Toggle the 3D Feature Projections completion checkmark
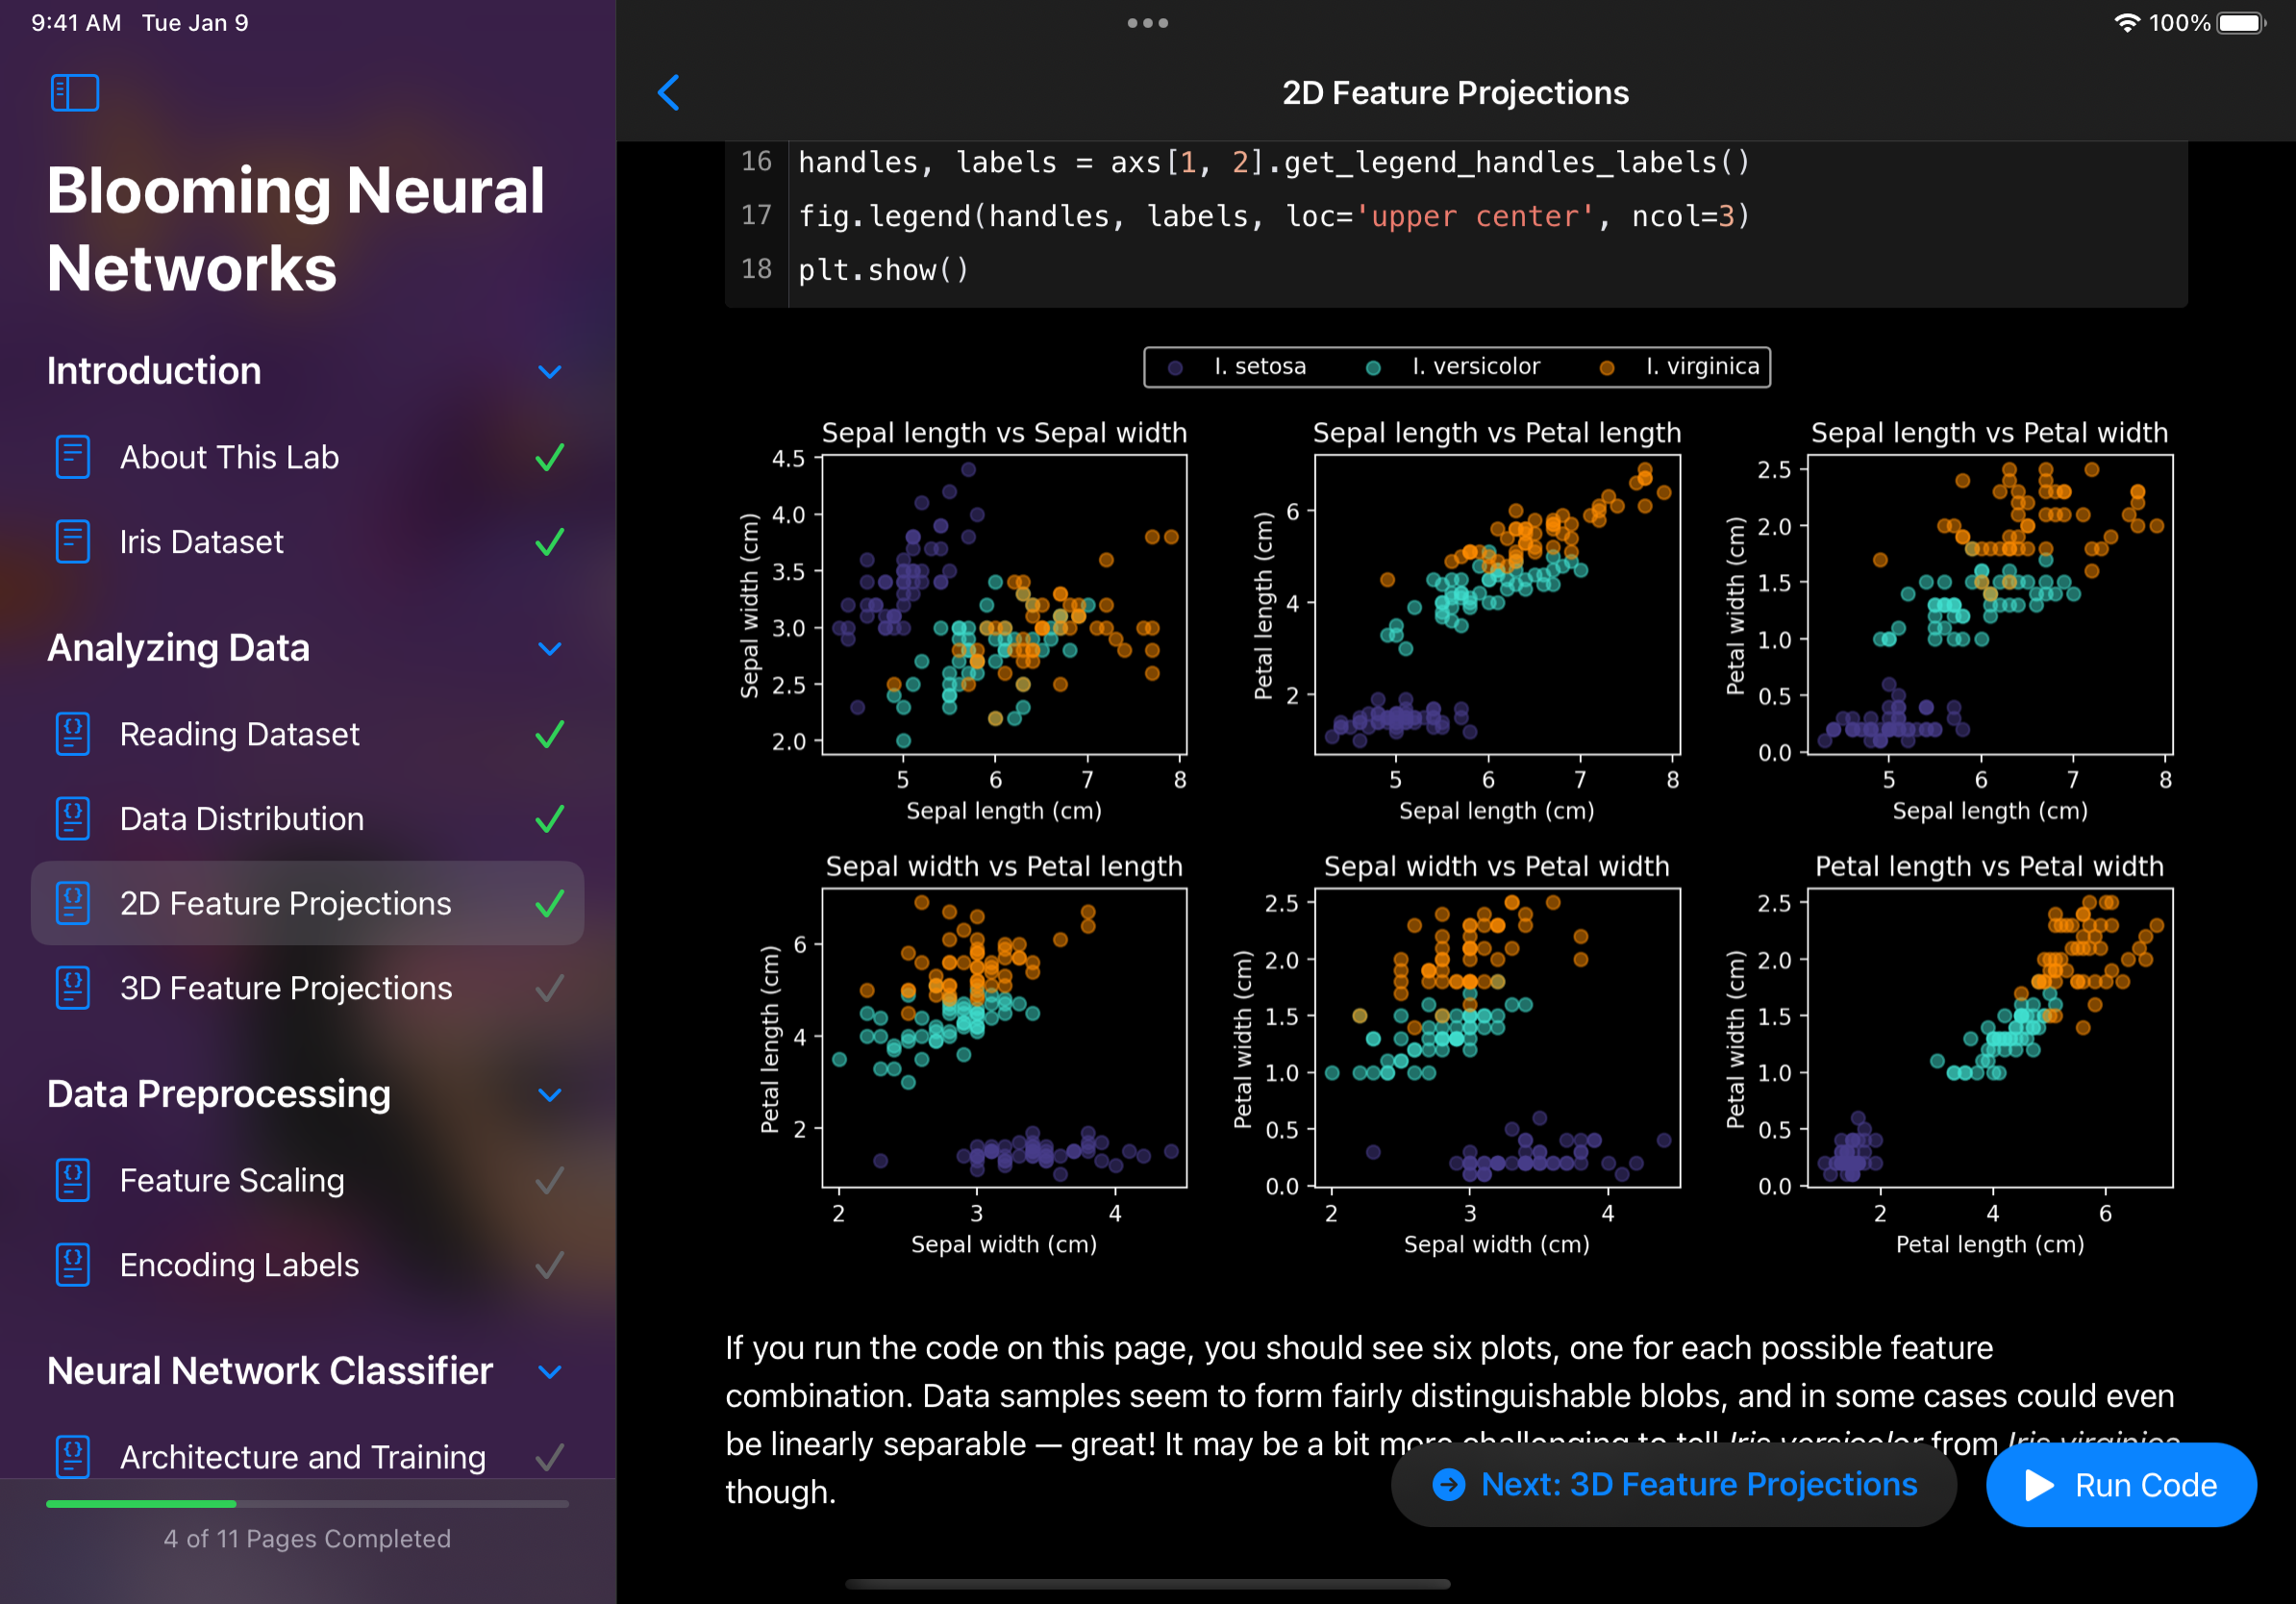The height and width of the screenshot is (1604, 2296). (x=549, y=988)
